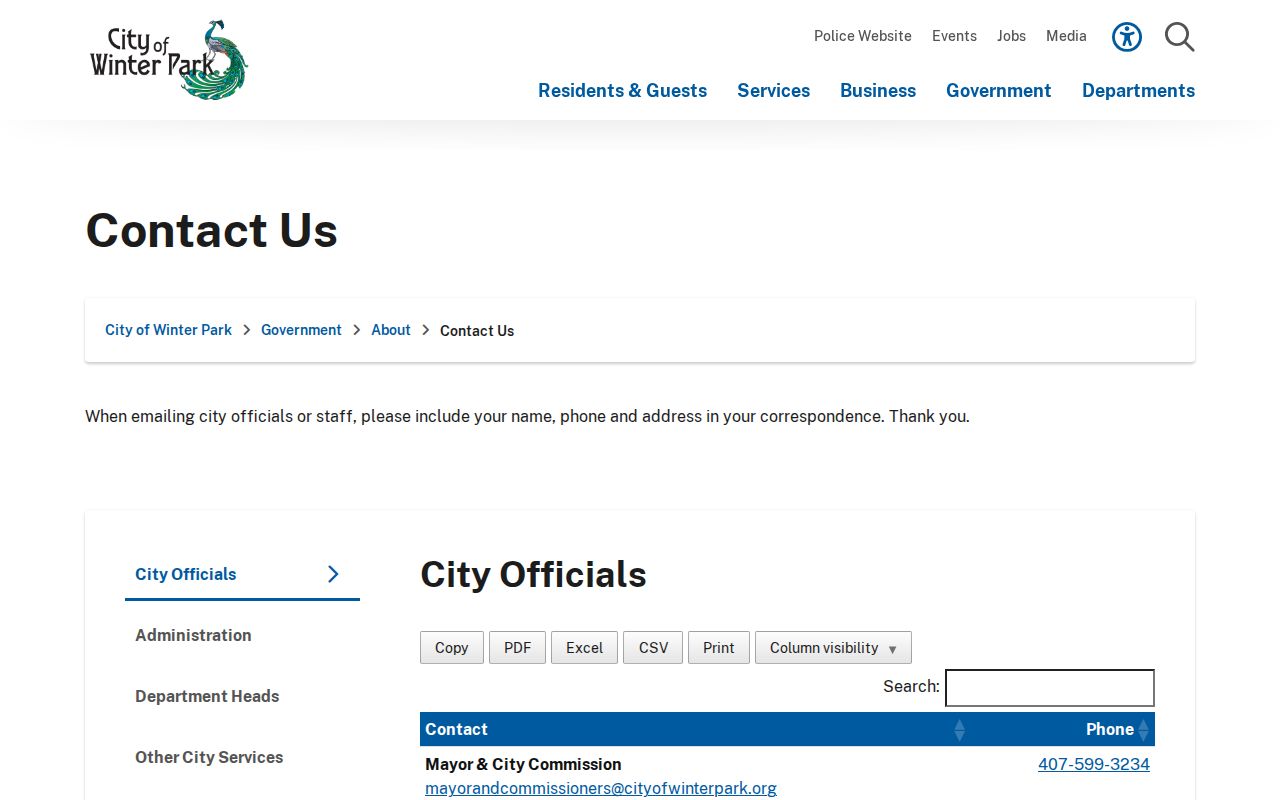Open the Departments menu
Screen dimensions: 1280x800
click(x=1138, y=91)
